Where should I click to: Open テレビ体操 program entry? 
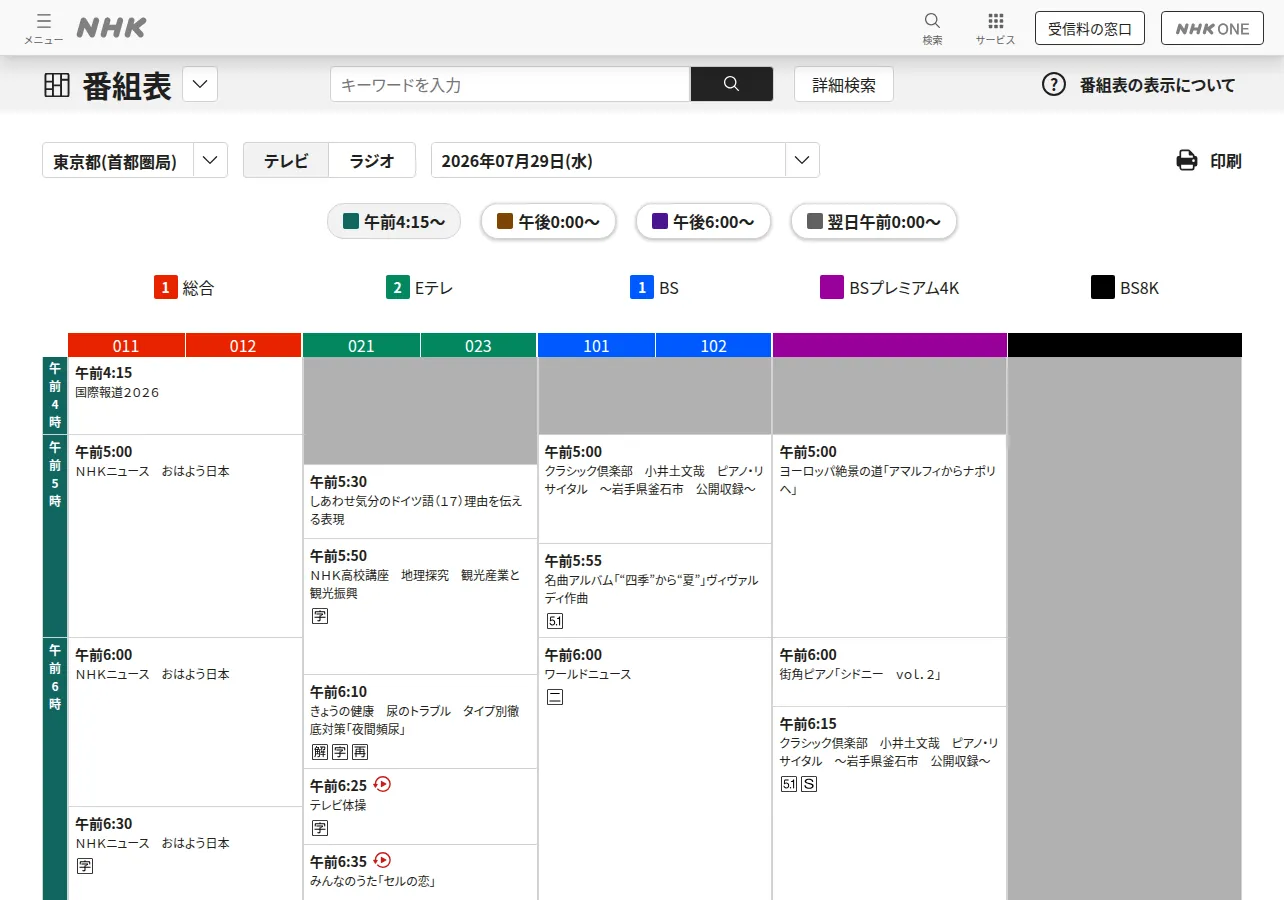click(x=420, y=806)
